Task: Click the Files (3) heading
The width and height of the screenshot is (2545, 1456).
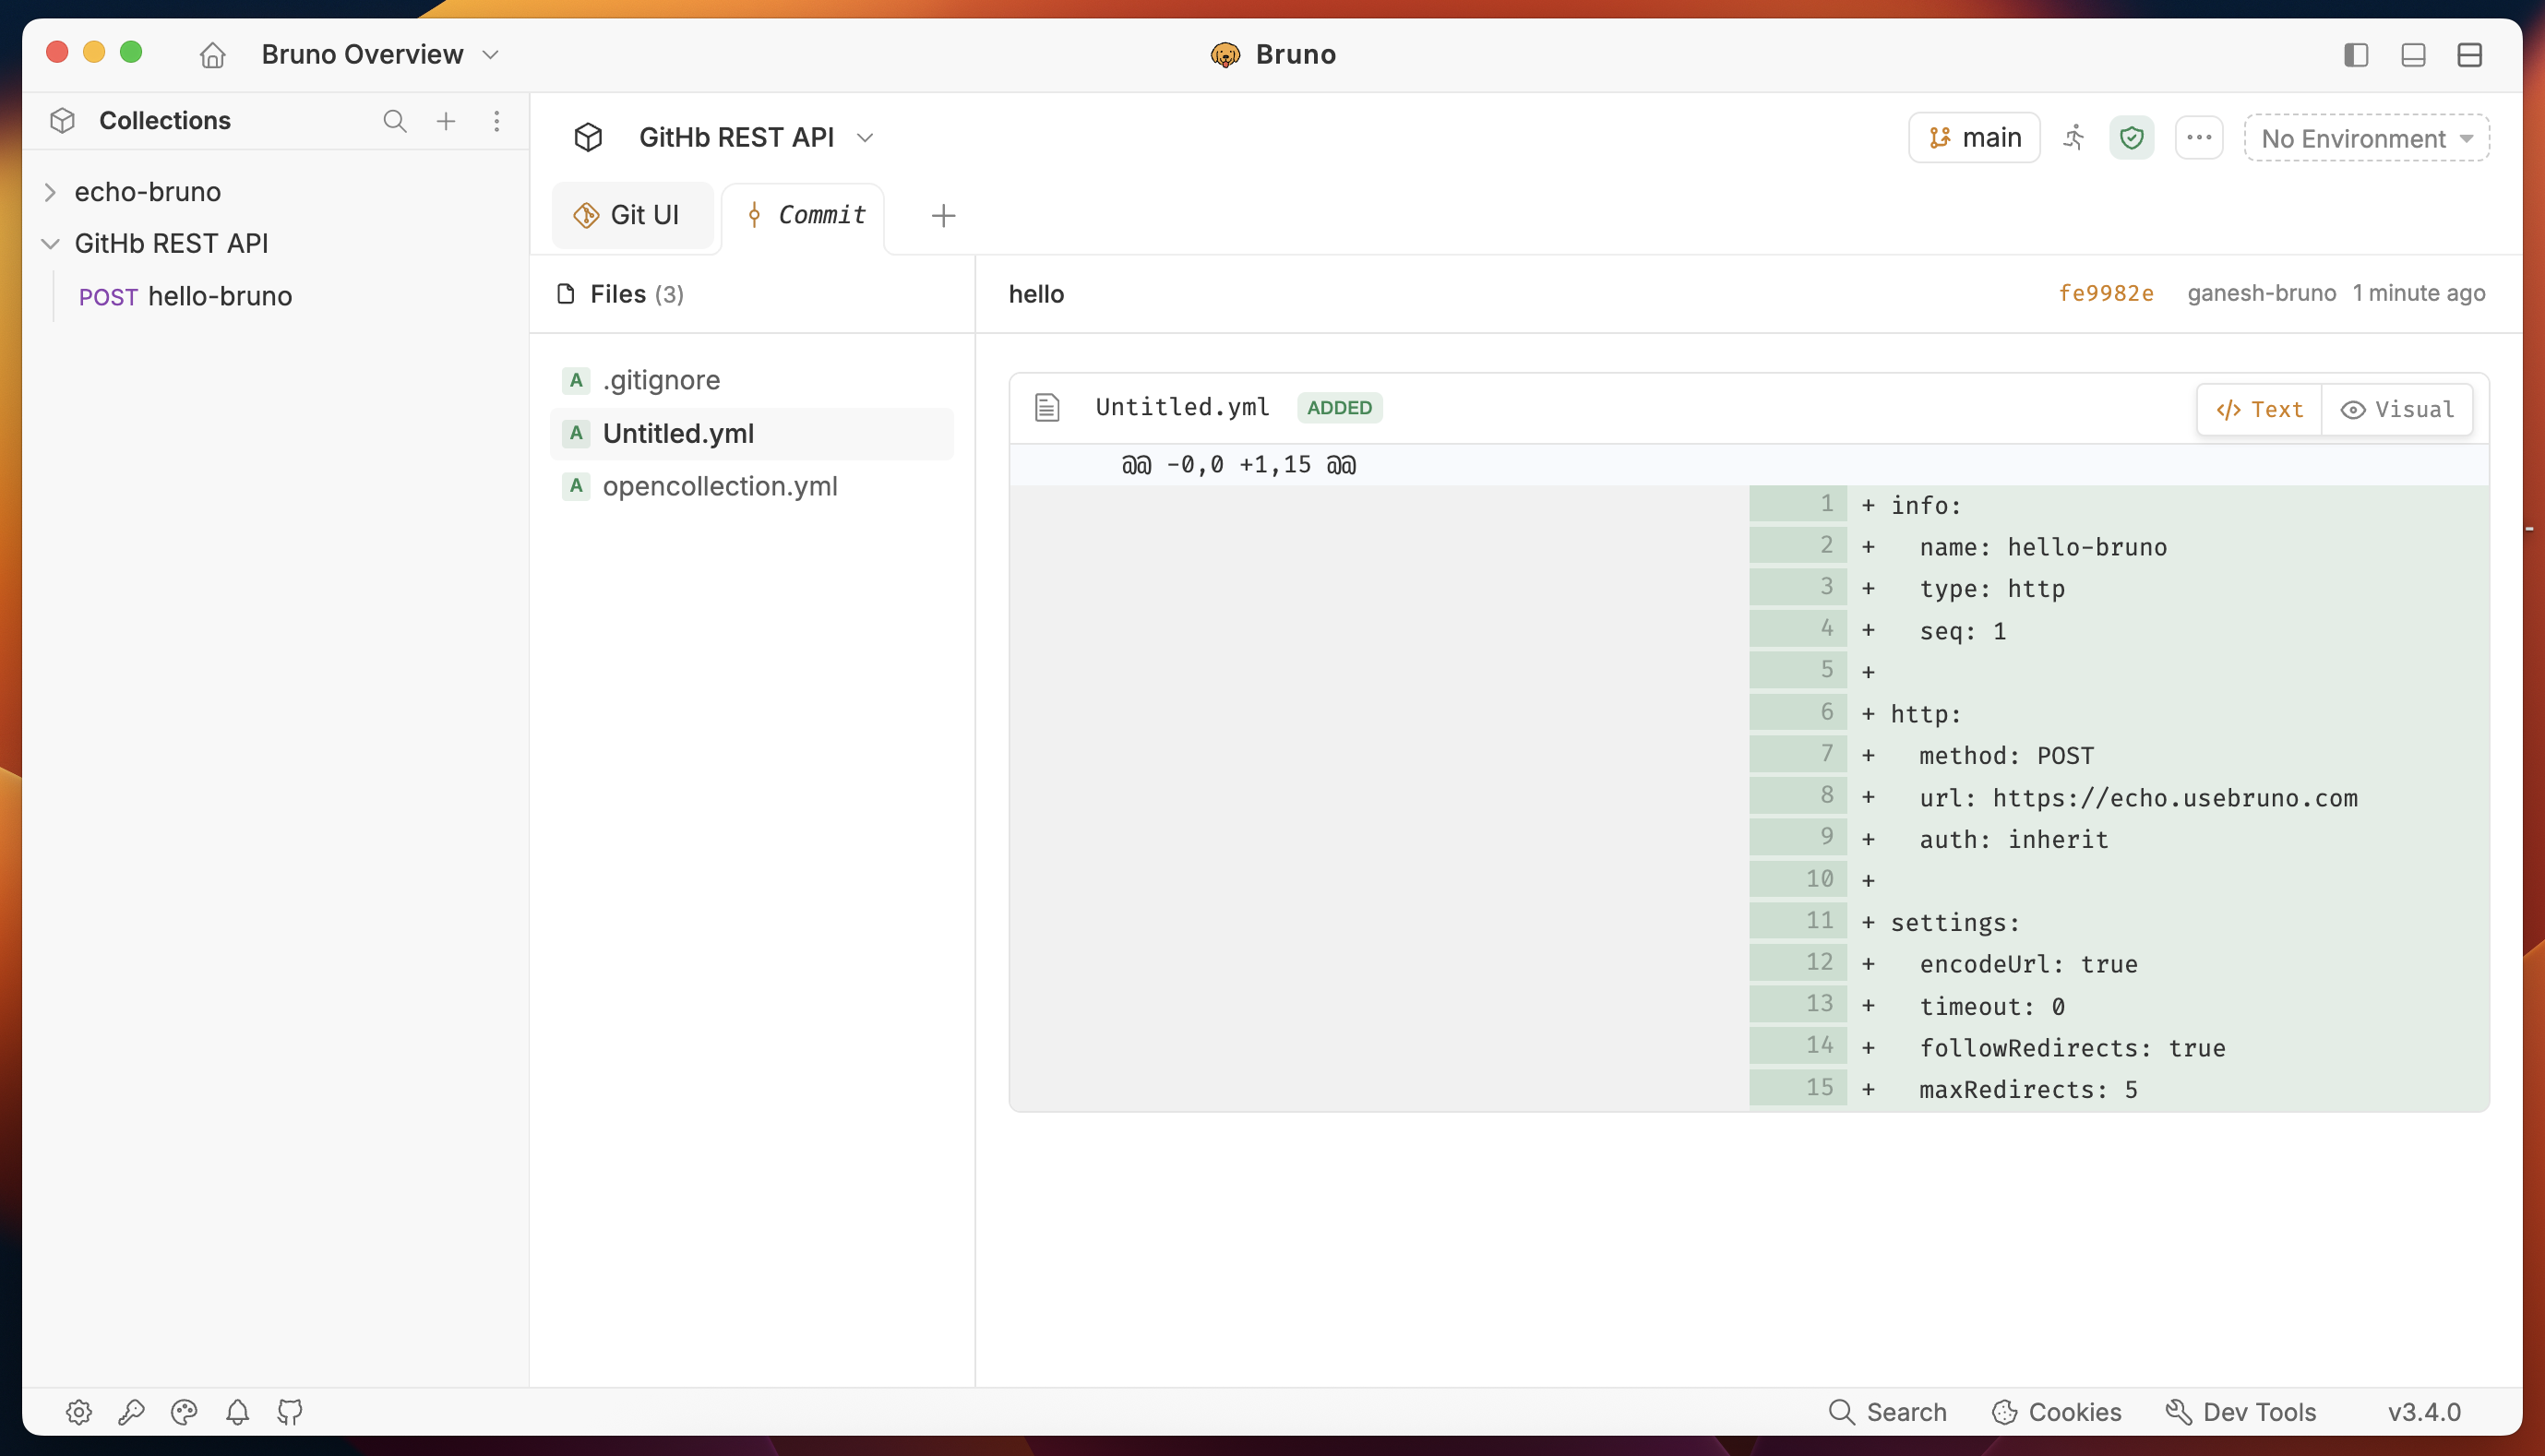Action: pos(636,294)
